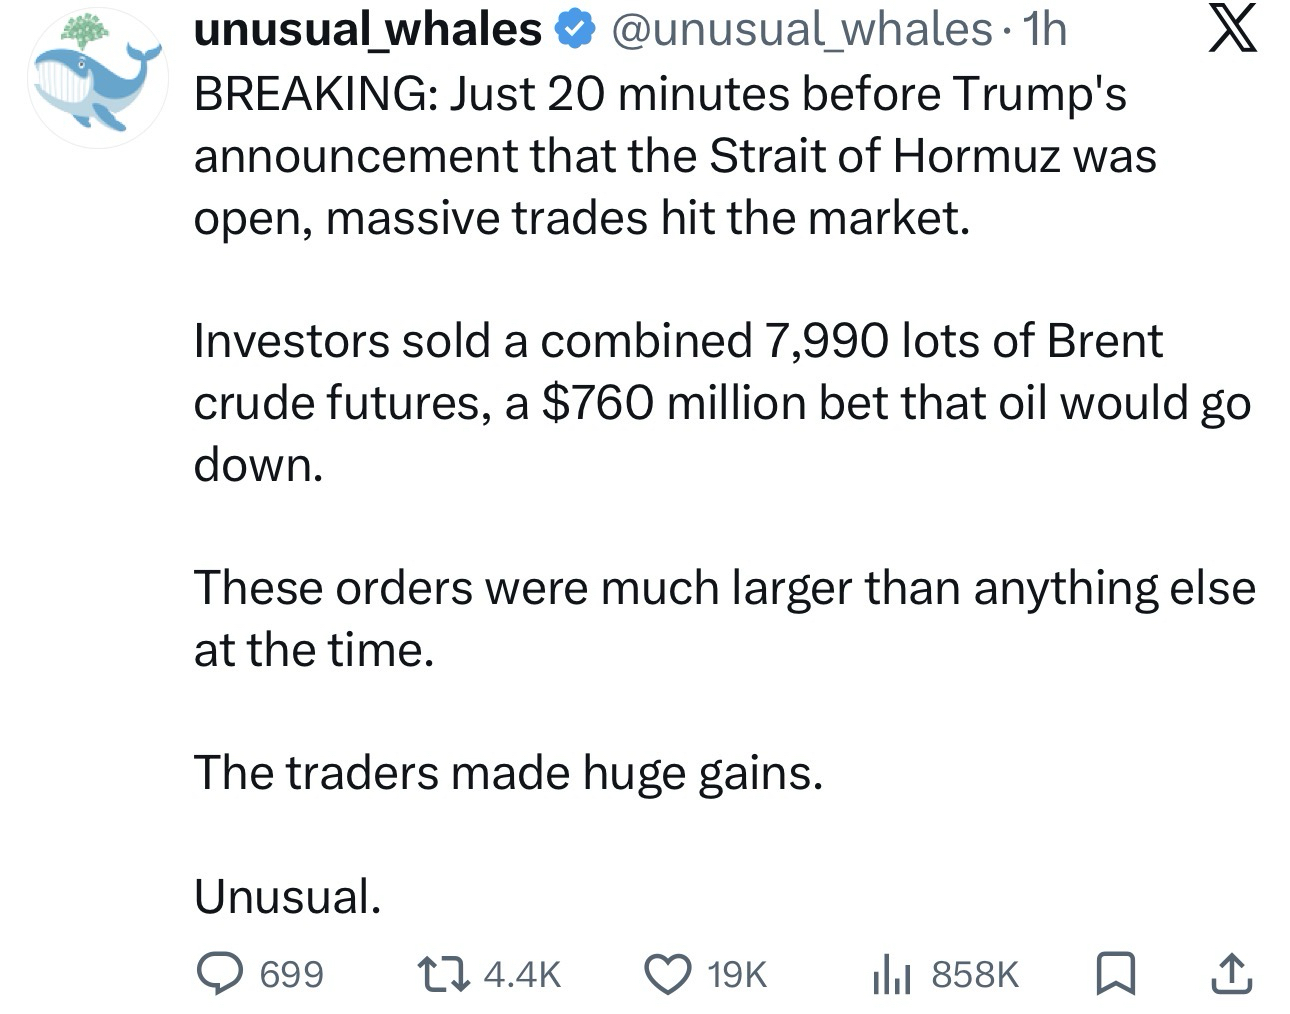Open the @unusual_whales handle link

[x=800, y=30]
